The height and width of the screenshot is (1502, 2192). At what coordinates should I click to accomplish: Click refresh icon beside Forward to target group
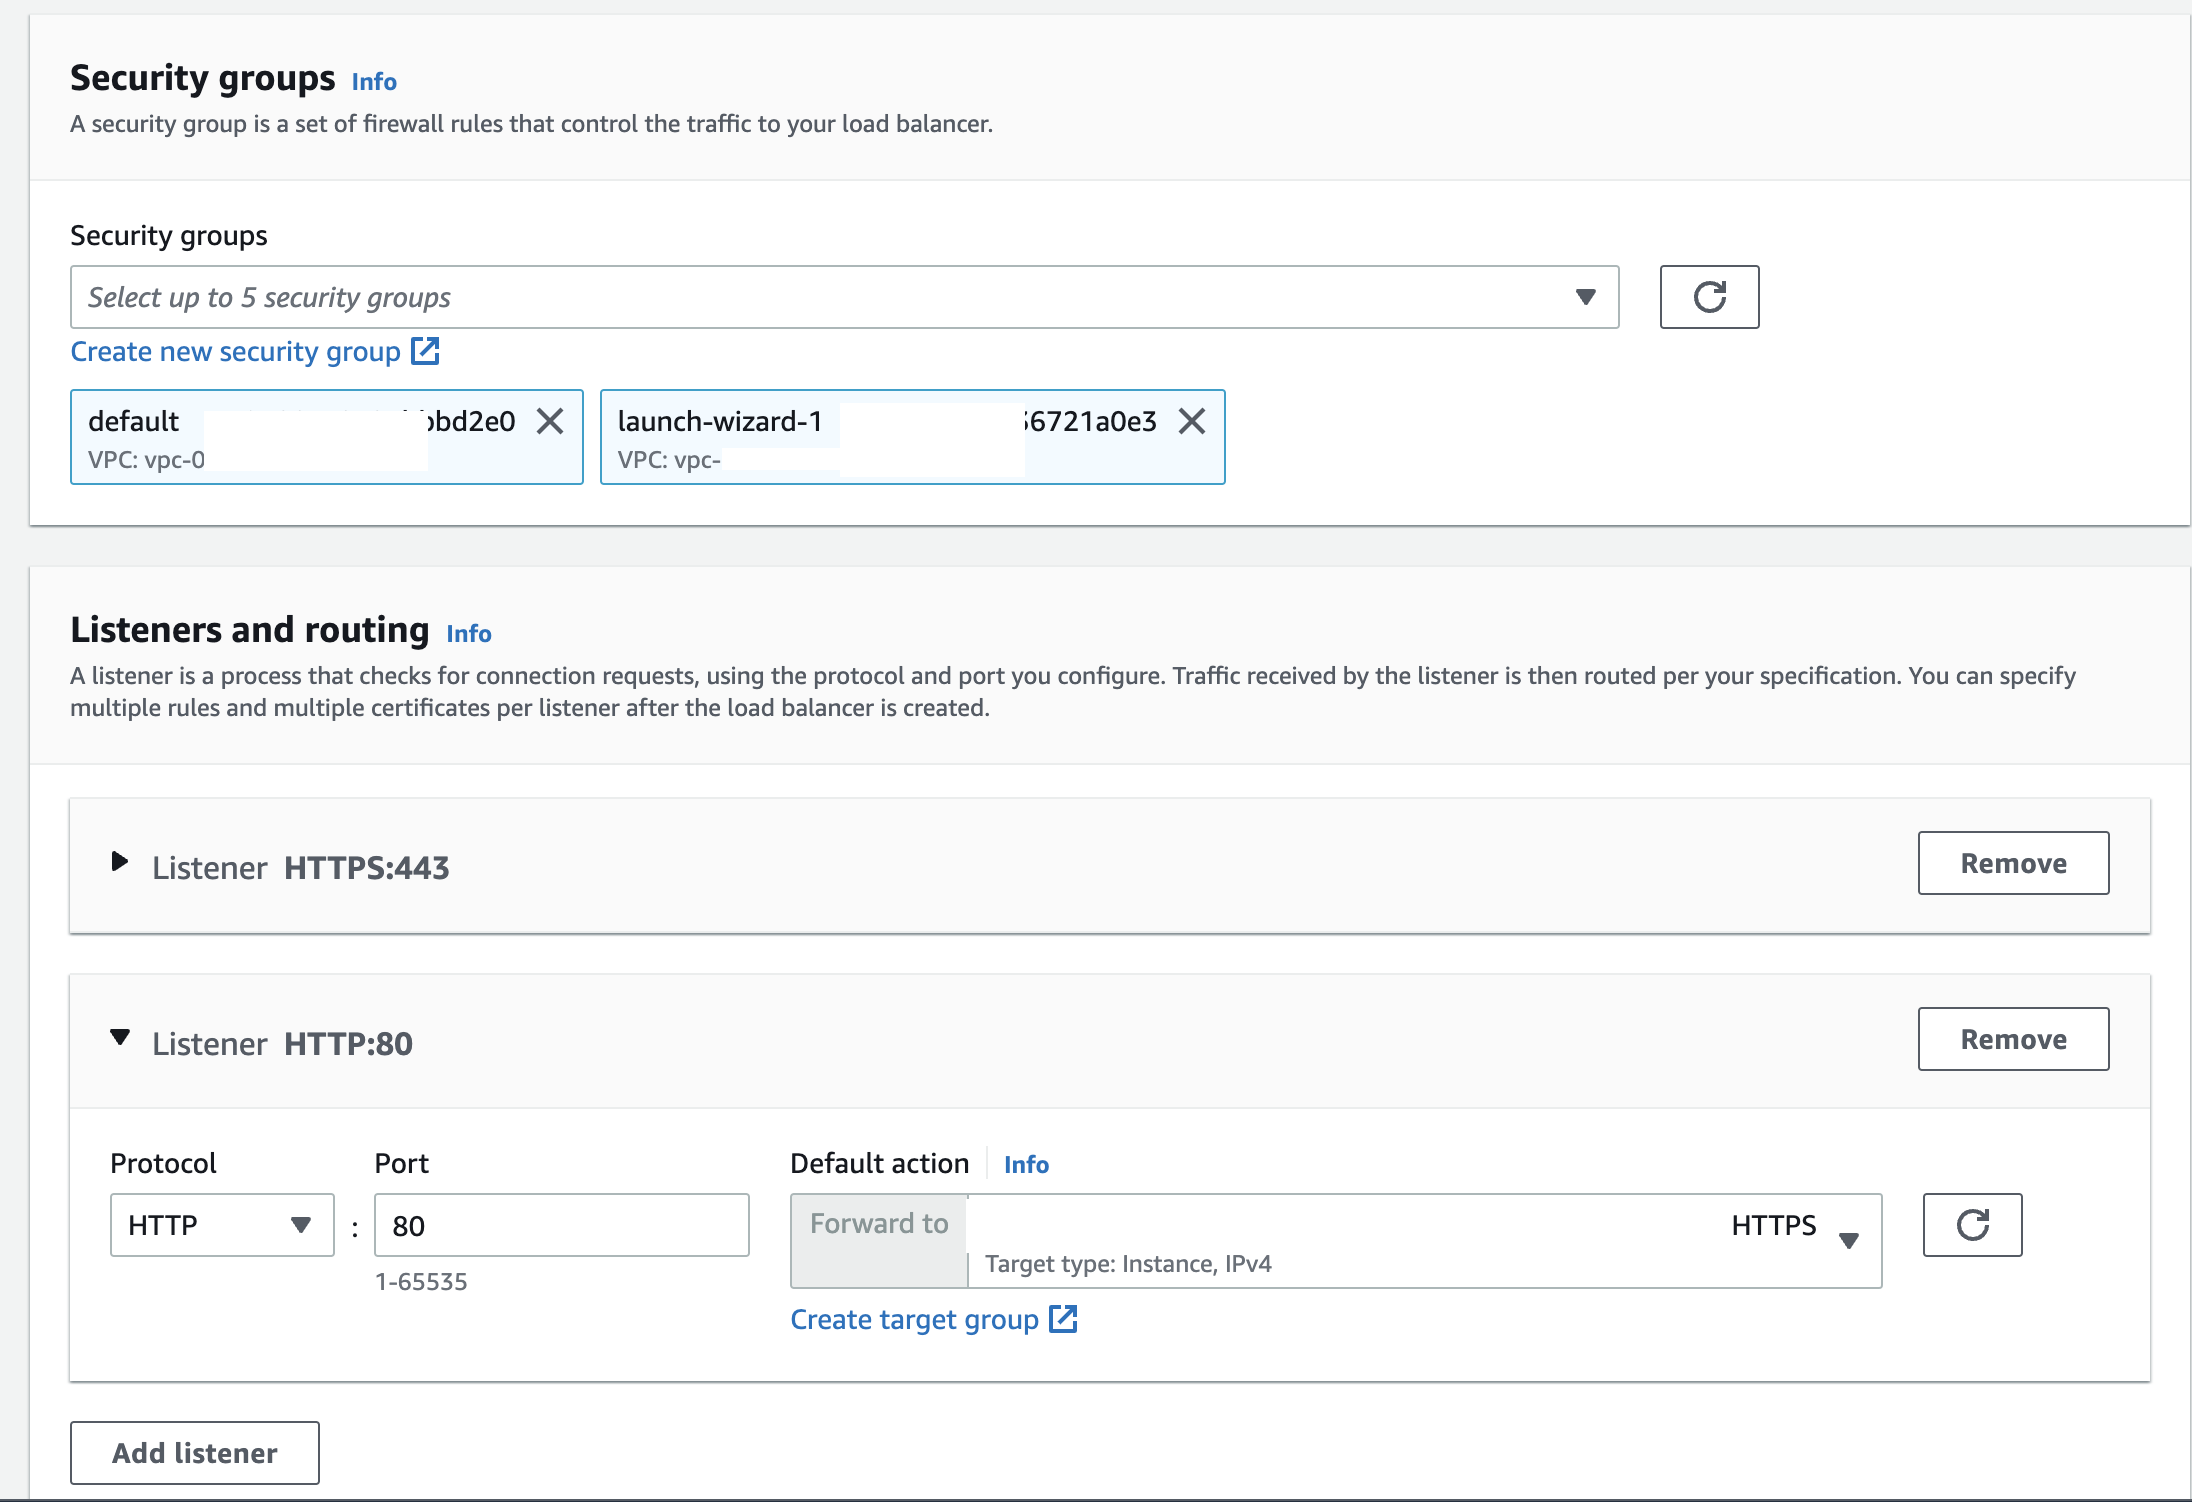tap(1972, 1225)
